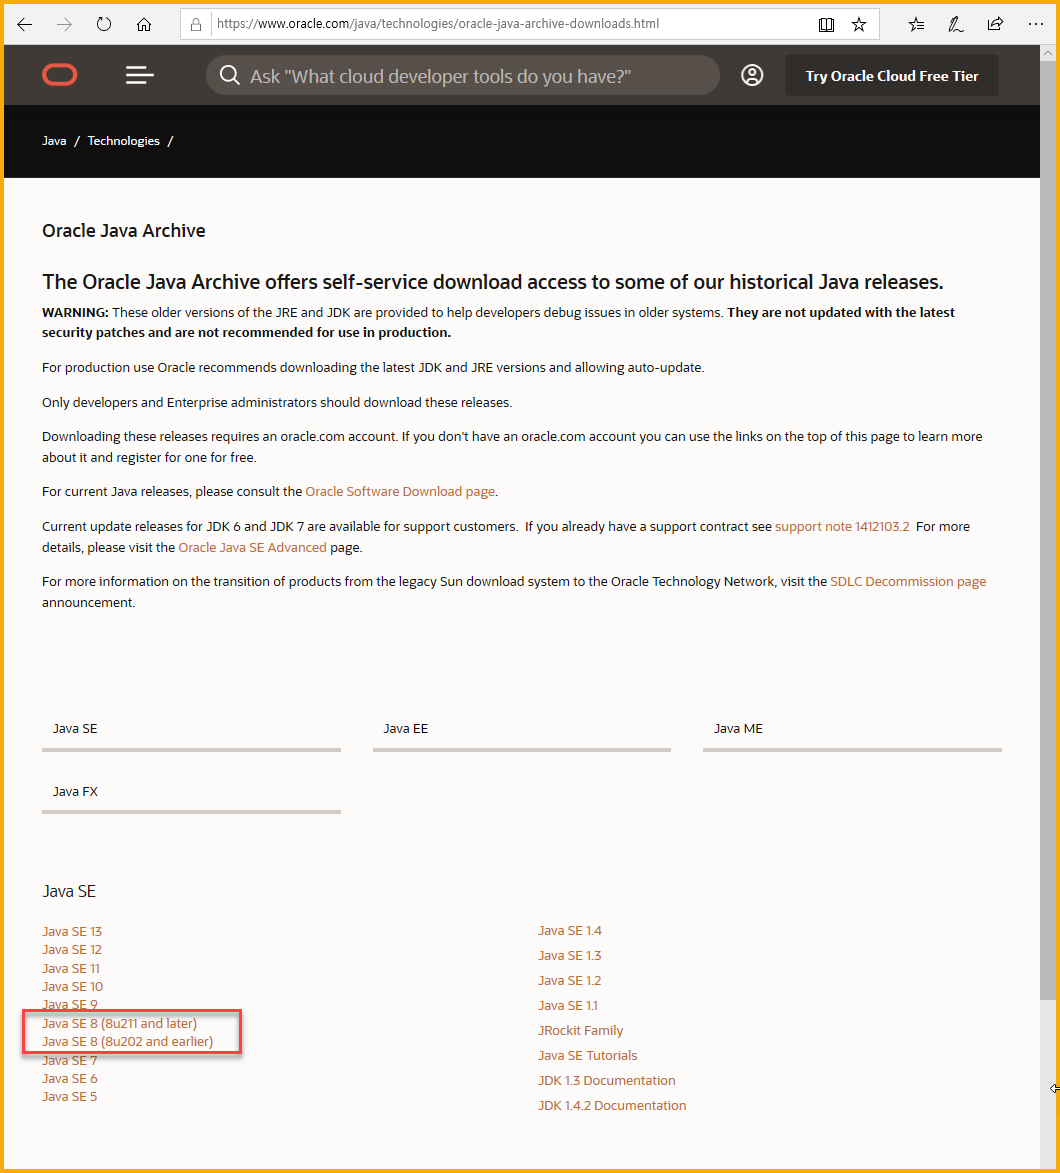This screenshot has height=1173, width=1060.
Task: Open Java SE Tutorials link
Action: (588, 1056)
